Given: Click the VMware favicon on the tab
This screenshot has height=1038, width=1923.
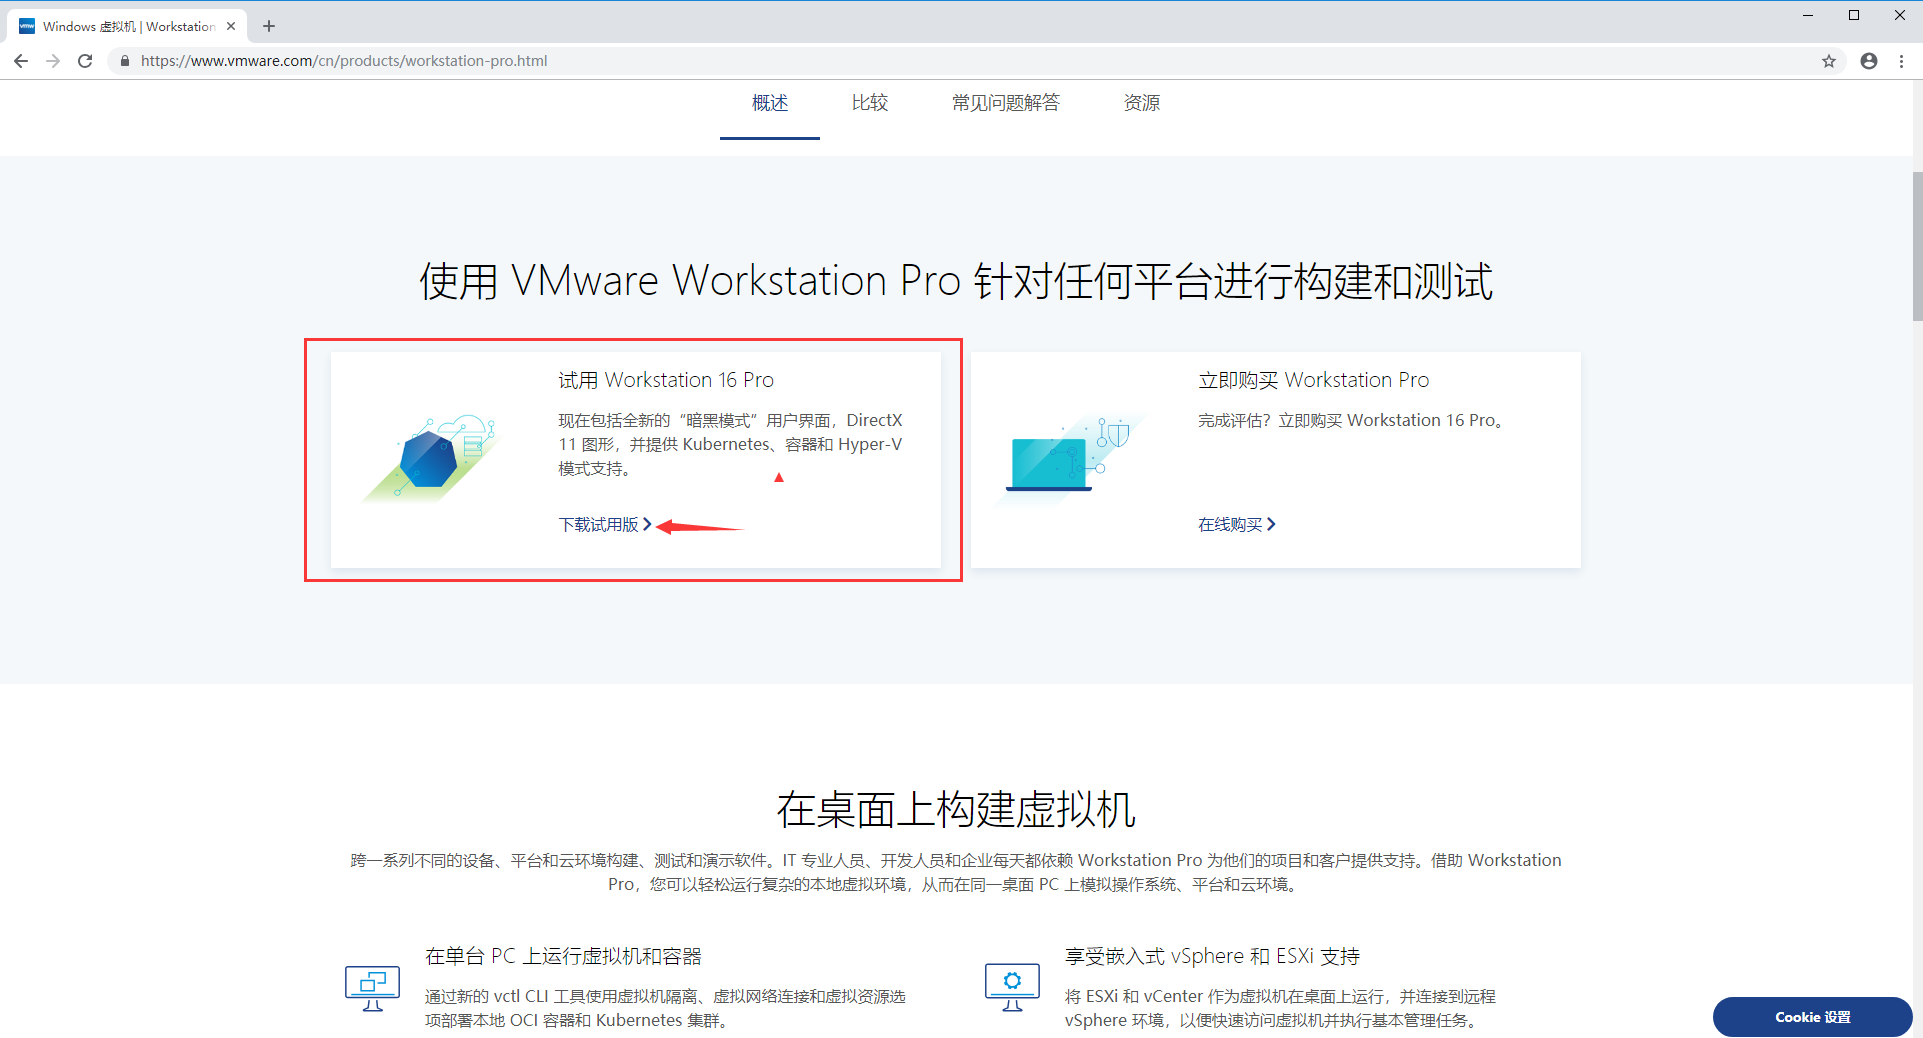Looking at the screenshot, I should (27, 26).
